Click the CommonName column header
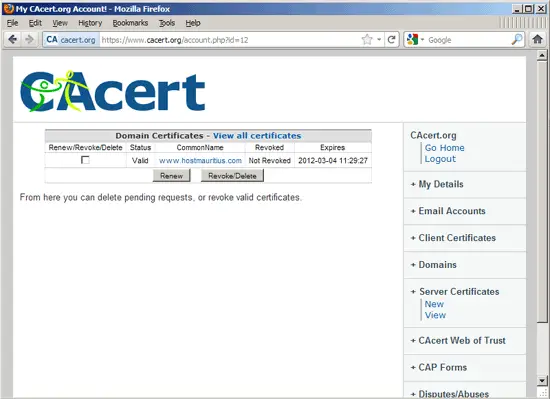This screenshot has height=399, width=550. point(200,148)
